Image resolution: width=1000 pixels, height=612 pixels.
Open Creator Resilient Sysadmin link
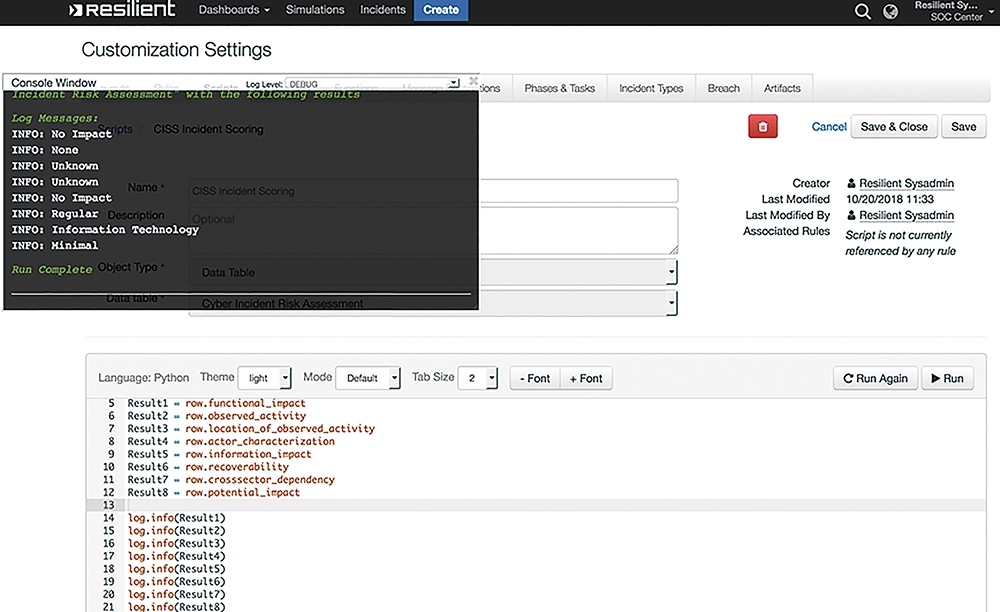point(906,183)
